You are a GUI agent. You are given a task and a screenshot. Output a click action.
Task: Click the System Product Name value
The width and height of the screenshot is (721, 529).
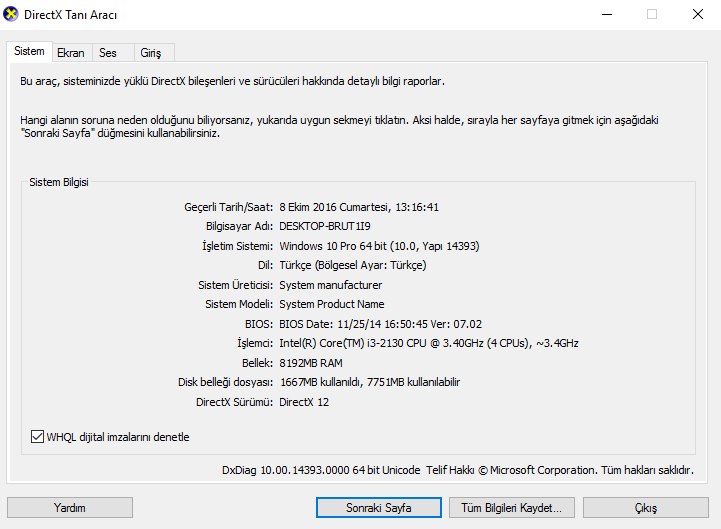pyautogui.click(x=332, y=304)
